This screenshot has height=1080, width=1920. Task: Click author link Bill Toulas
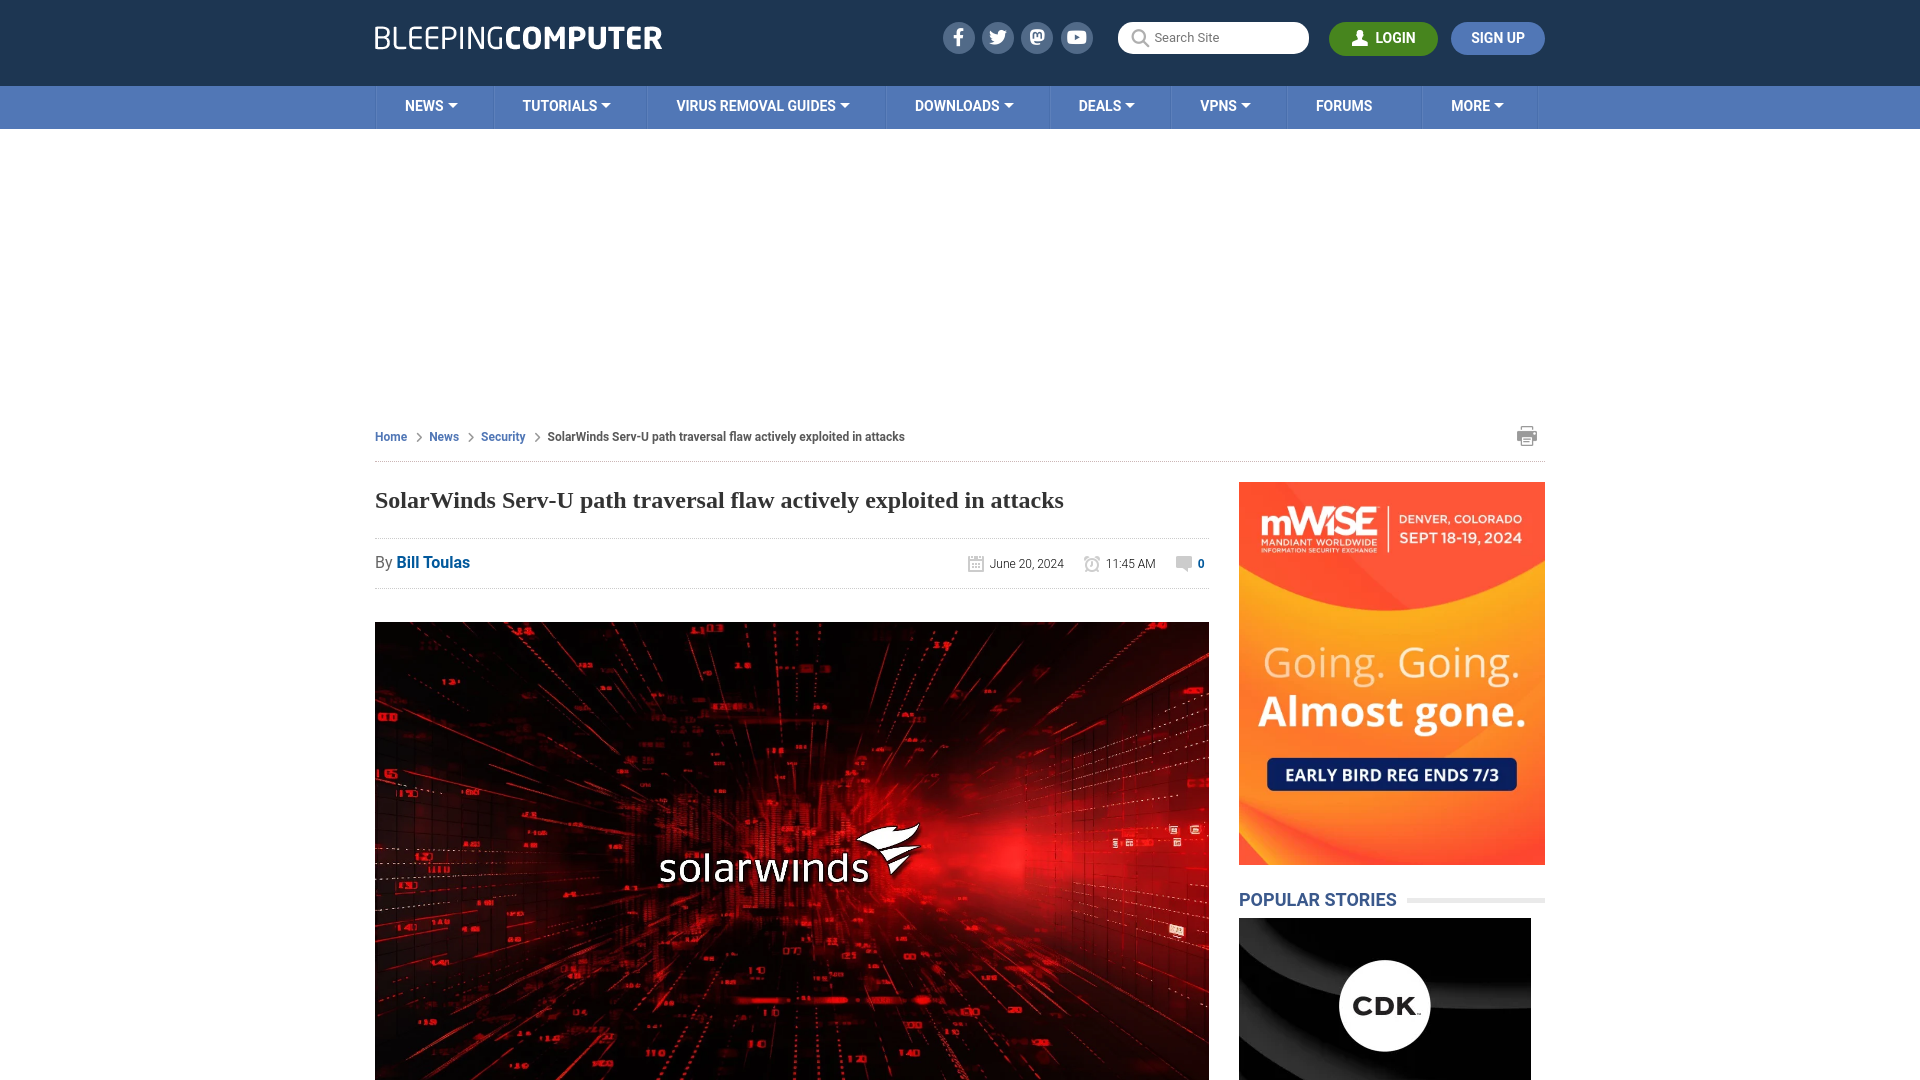click(x=433, y=562)
